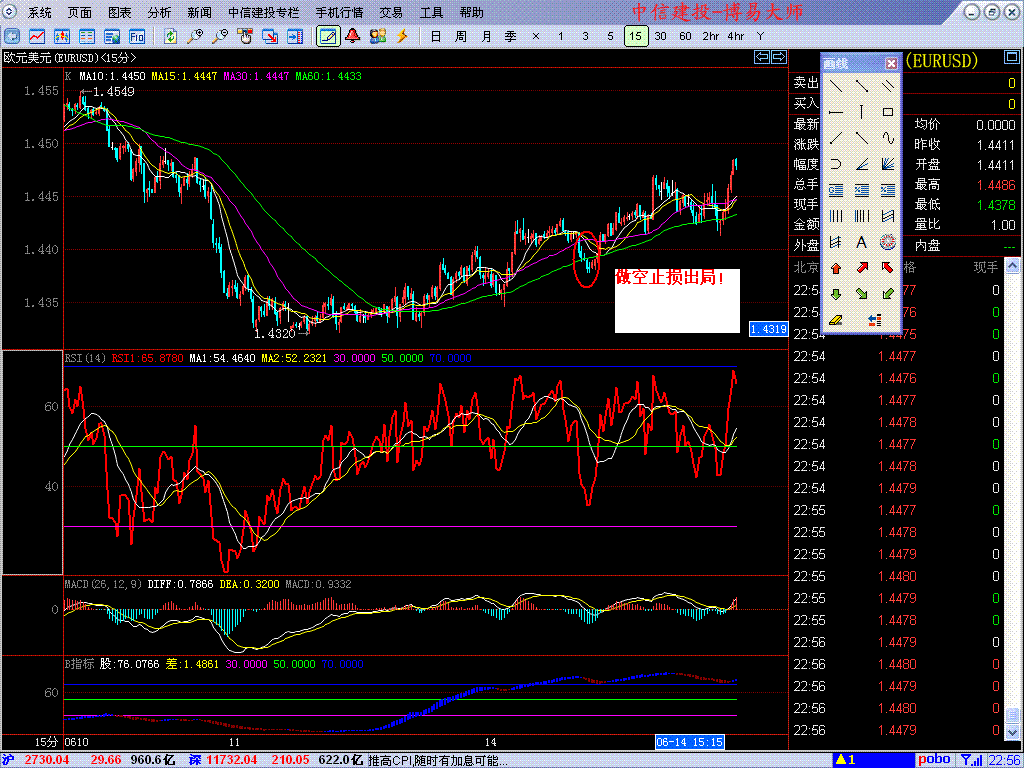Close the 画线 drawing palette
Image resolution: width=1024 pixels, height=768 pixels.
click(x=891, y=64)
